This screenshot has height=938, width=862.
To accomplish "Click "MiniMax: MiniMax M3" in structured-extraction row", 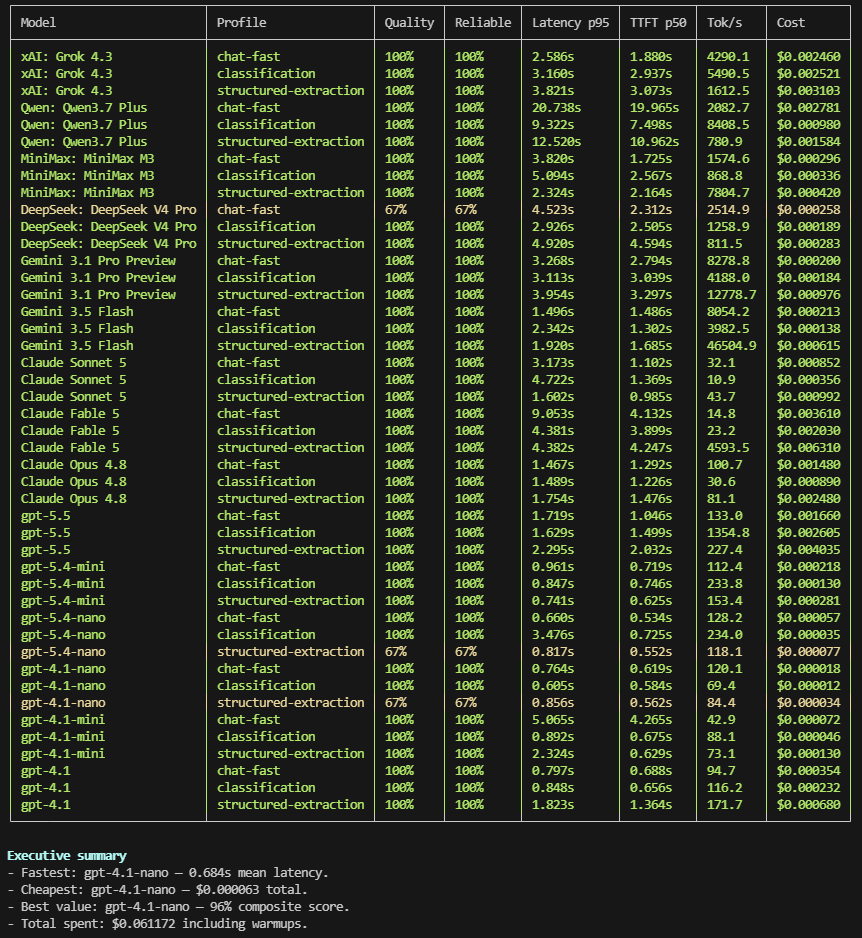I will 87,193.
